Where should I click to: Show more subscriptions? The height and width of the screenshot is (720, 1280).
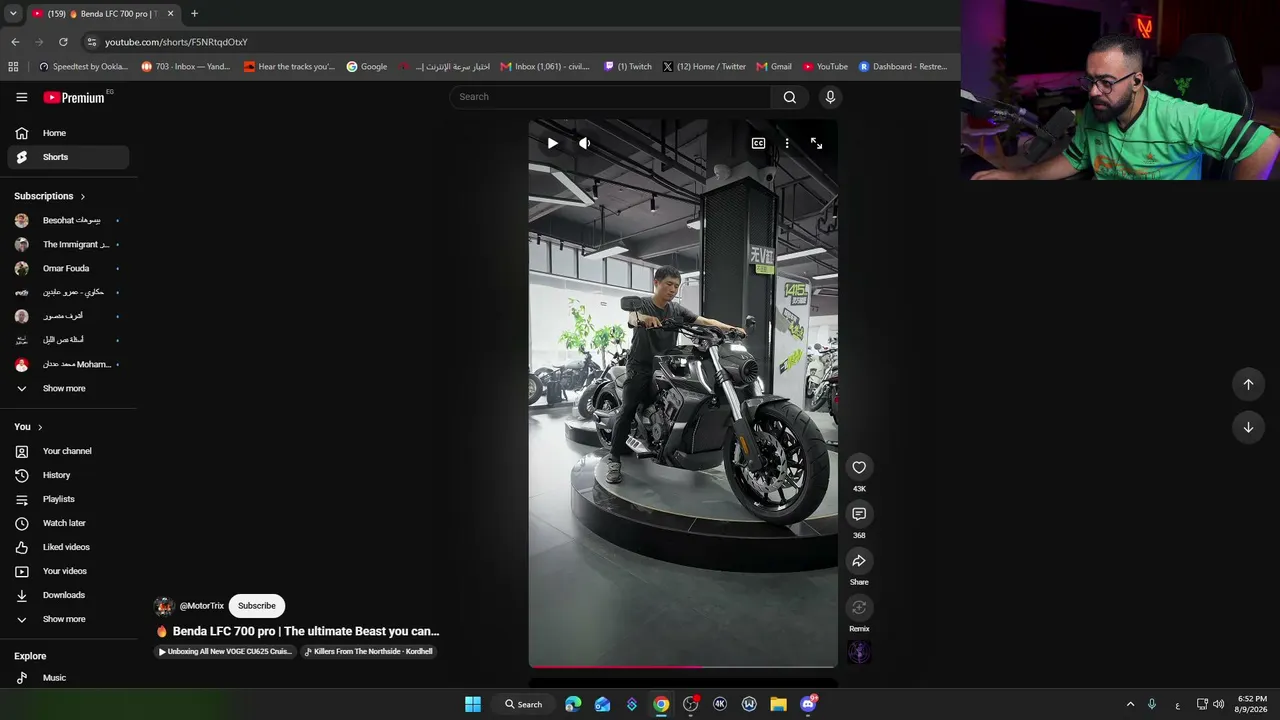[68, 388]
